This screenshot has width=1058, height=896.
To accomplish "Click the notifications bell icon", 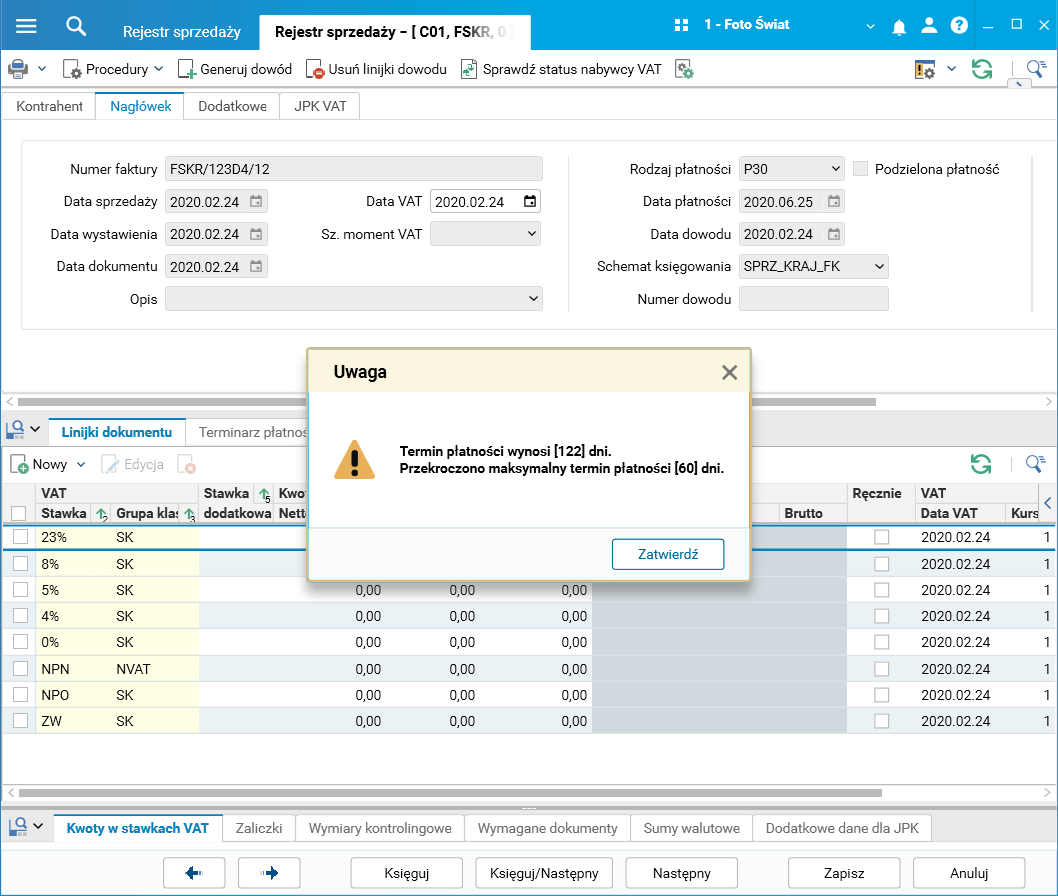I will point(900,25).
